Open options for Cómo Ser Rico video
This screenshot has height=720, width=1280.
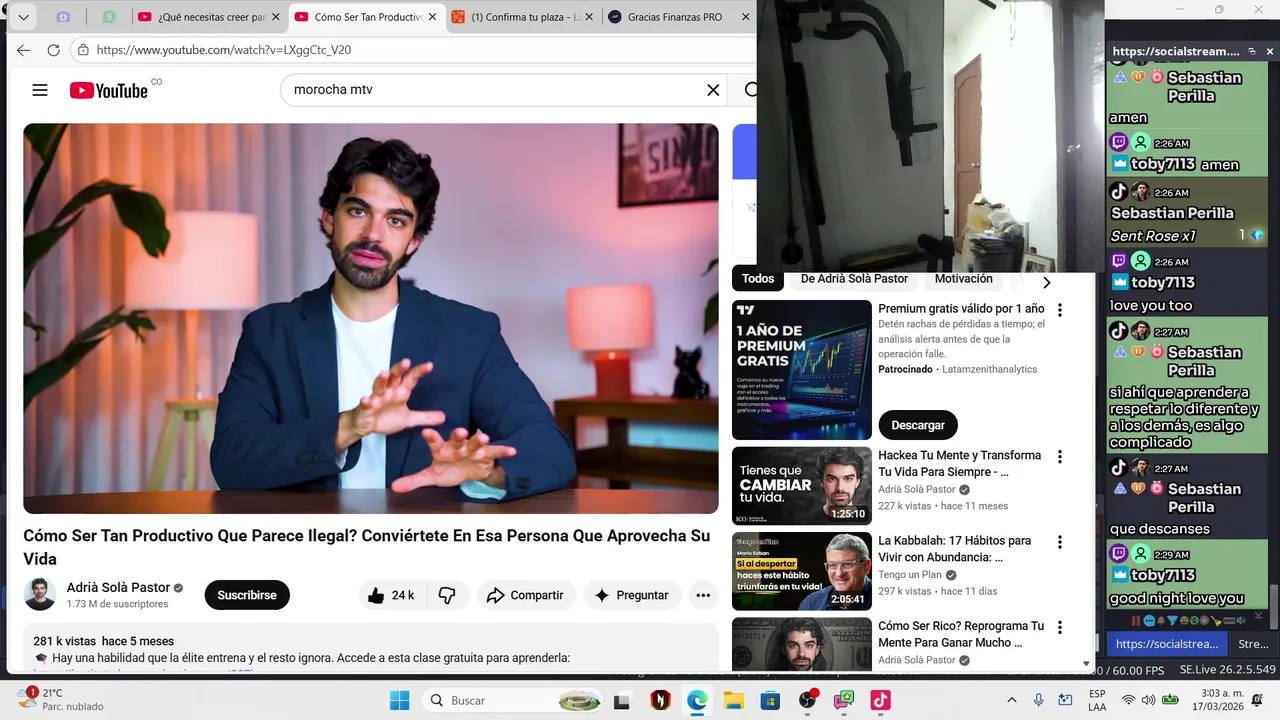pyautogui.click(x=1060, y=628)
